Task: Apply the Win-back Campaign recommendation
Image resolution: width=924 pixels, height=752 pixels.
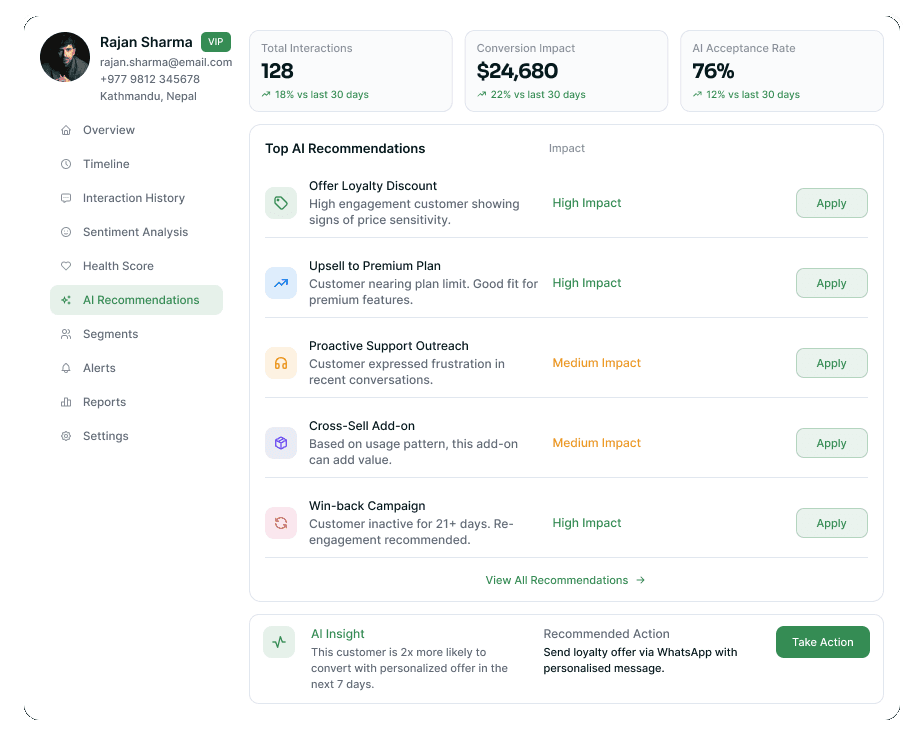Action: (x=831, y=523)
